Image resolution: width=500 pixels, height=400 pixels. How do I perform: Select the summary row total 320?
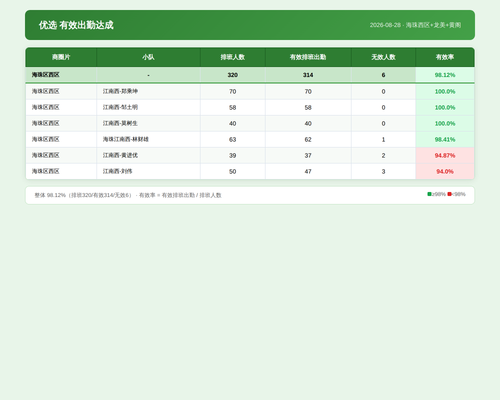point(233,75)
